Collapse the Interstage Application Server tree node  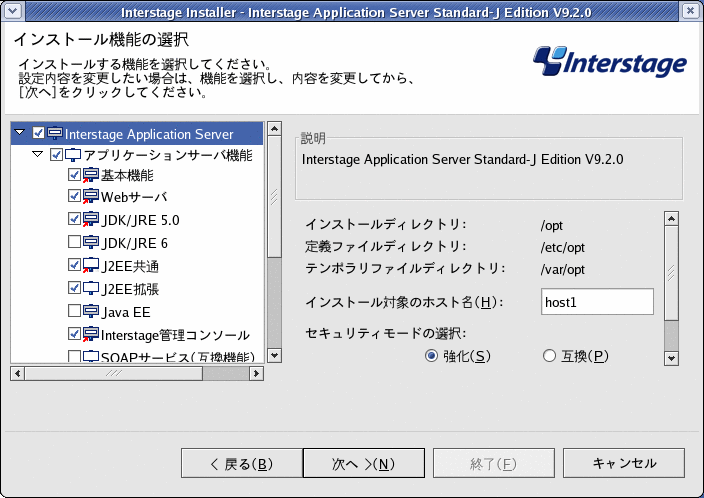coord(19,132)
